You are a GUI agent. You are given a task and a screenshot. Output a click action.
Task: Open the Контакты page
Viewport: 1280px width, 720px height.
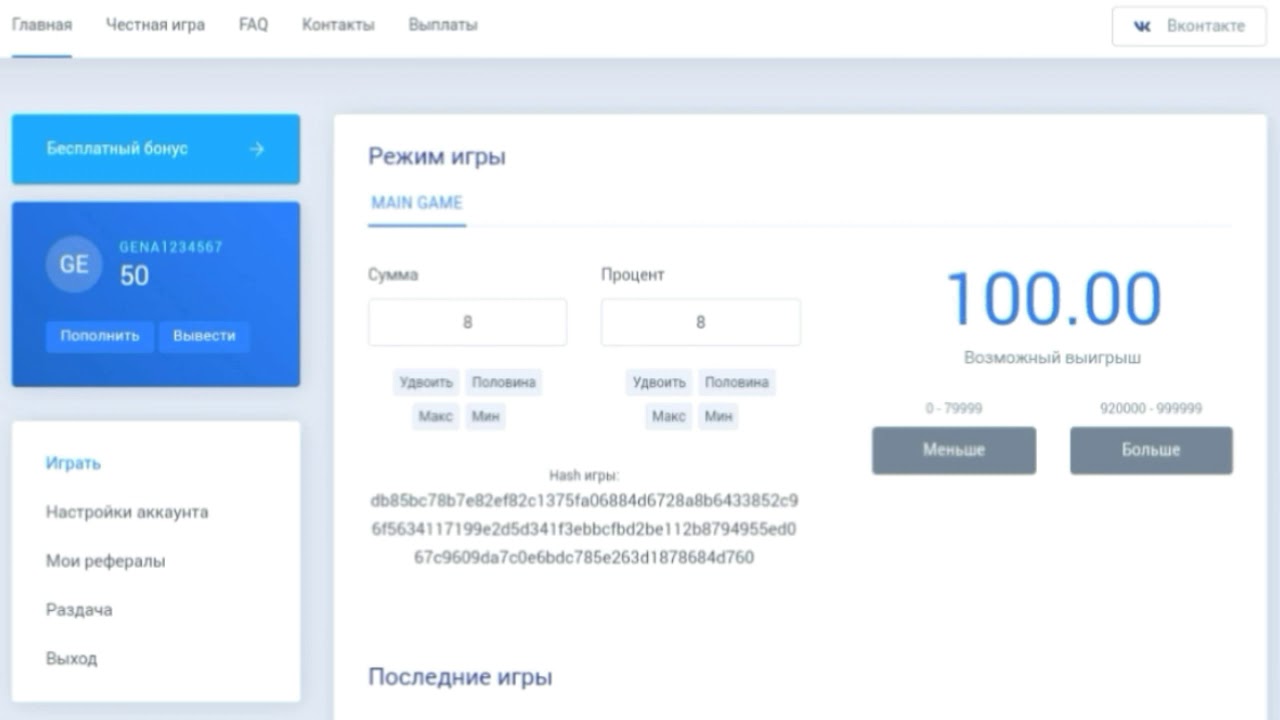[338, 25]
